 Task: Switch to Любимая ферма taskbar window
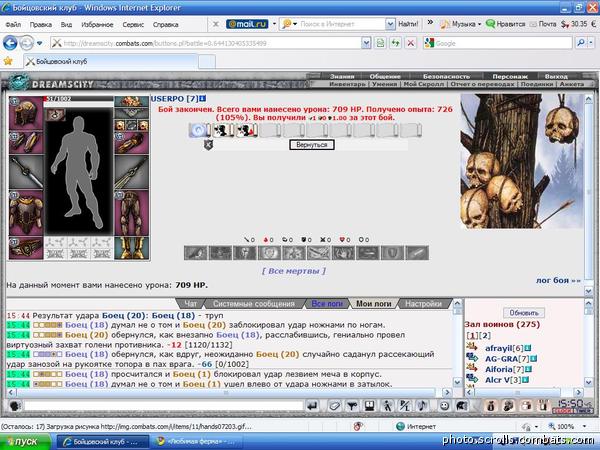coord(197,442)
